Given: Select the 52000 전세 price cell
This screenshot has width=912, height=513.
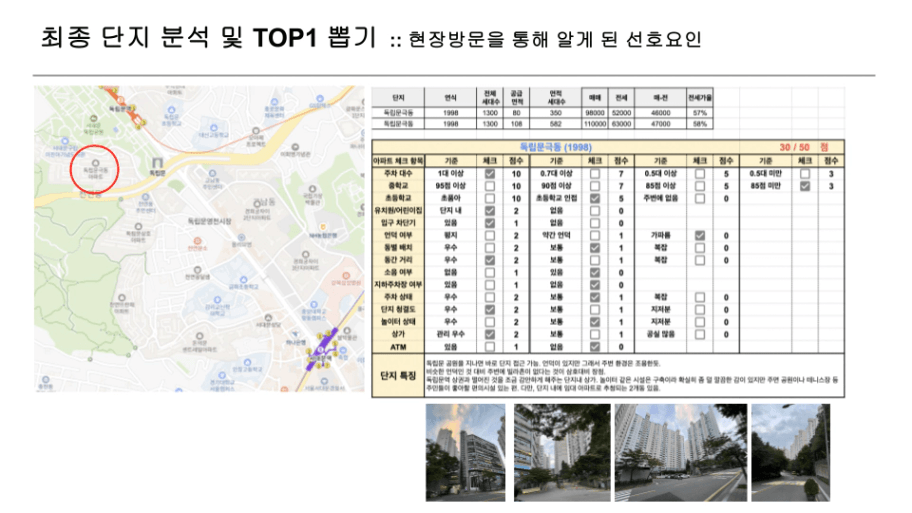Looking at the screenshot, I should 621,113.
